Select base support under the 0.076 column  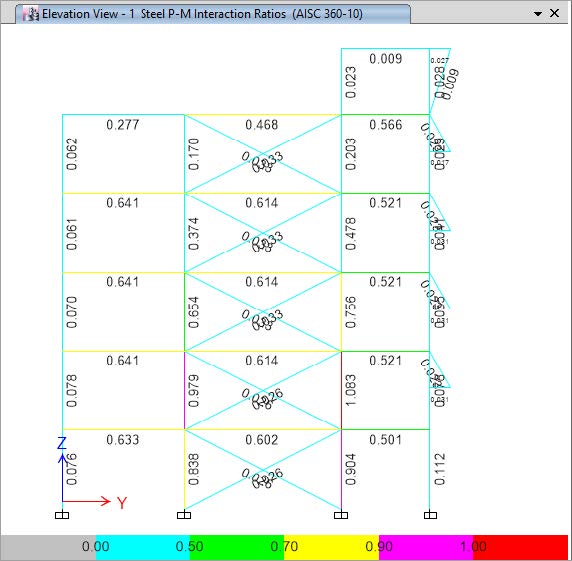point(62,515)
